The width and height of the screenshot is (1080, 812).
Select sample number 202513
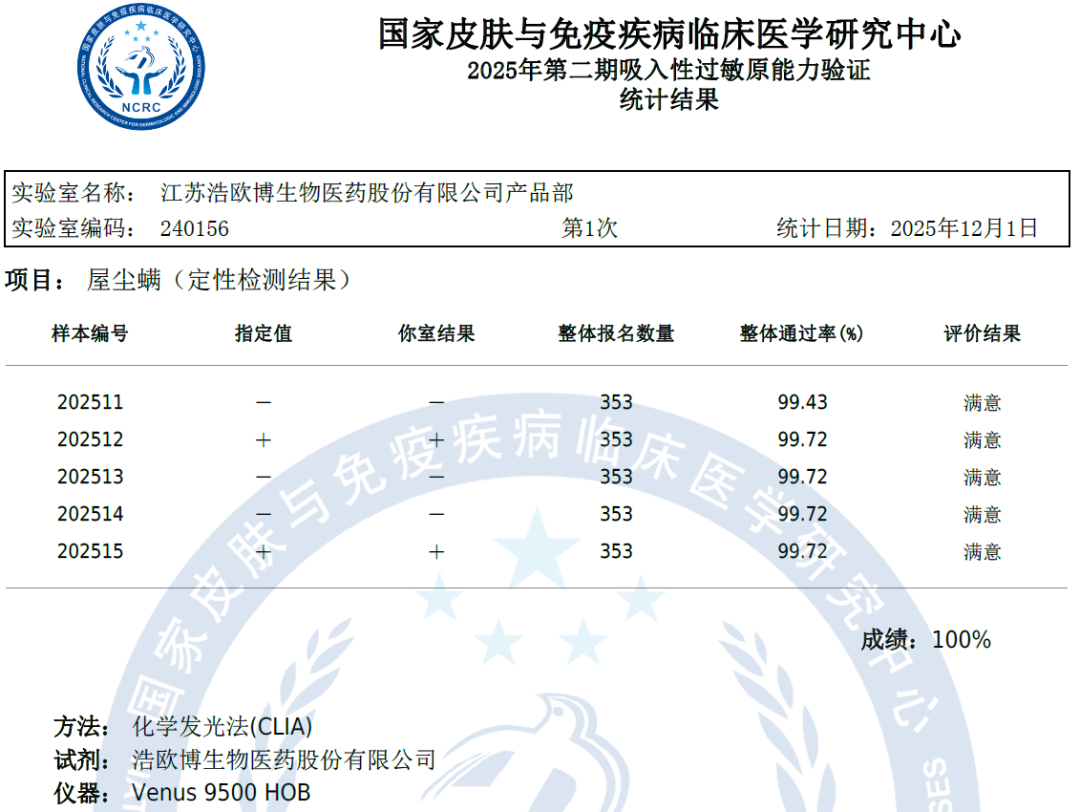point(90,477)
